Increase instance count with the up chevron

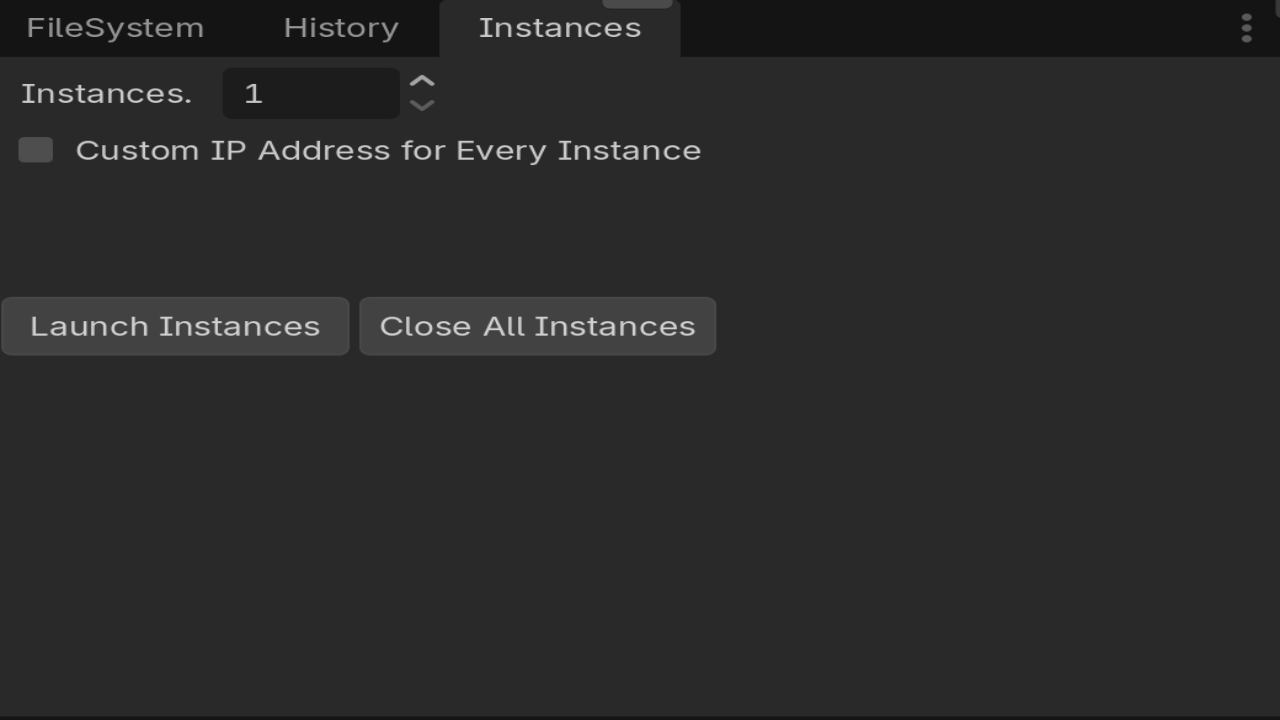[422, 82]
